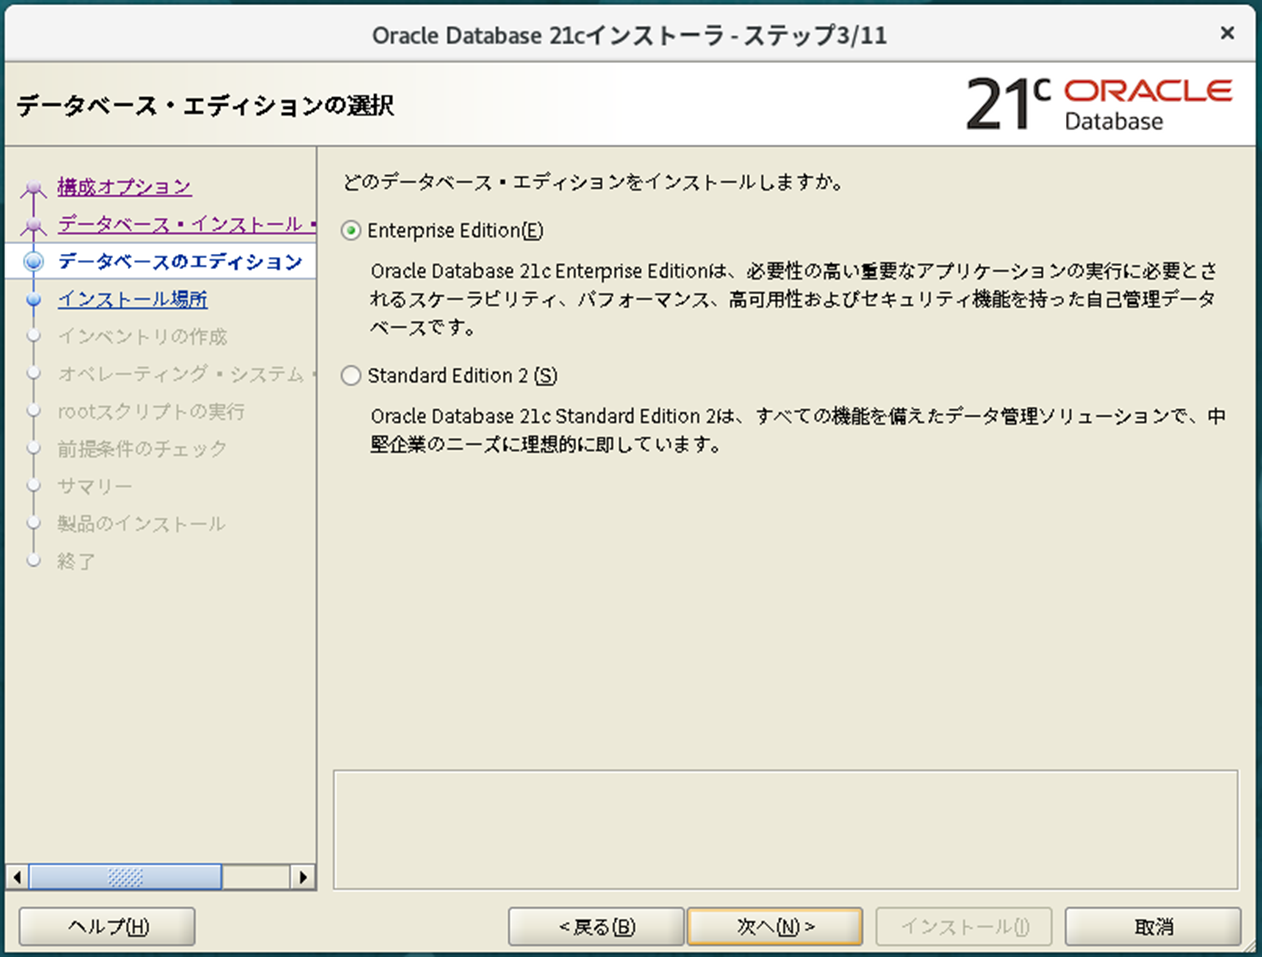Click the サマリー step text
Screen dimensions: 1262x957
(94, 486)
